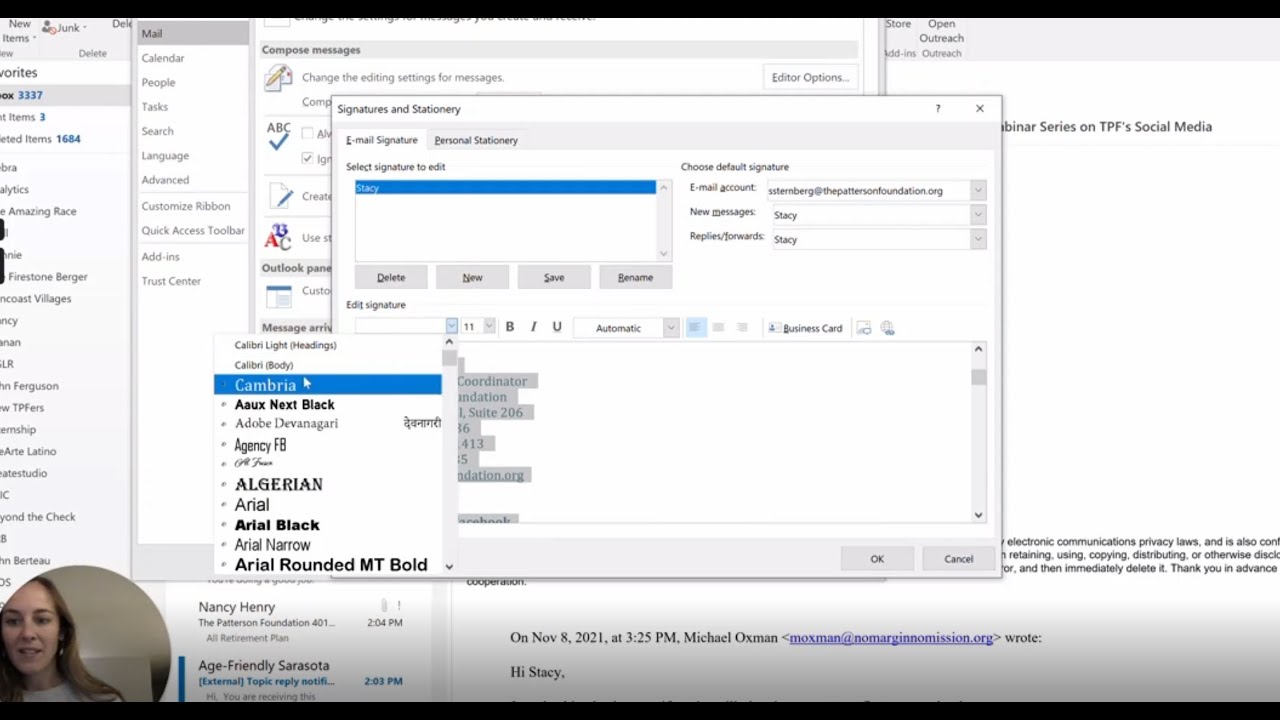The width and height of the screenshot is (1280, 720).
Task: Choose Arial Black font
Action: [x=328, y=525]
